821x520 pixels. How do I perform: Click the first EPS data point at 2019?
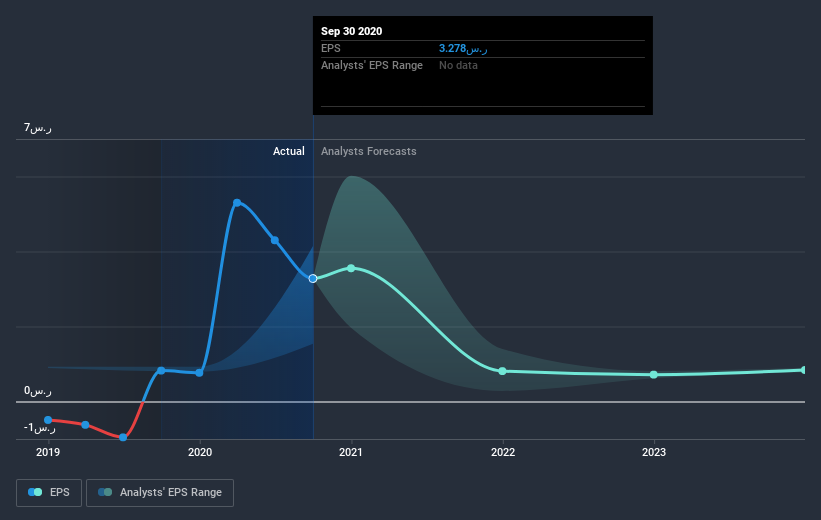(48, 420)
